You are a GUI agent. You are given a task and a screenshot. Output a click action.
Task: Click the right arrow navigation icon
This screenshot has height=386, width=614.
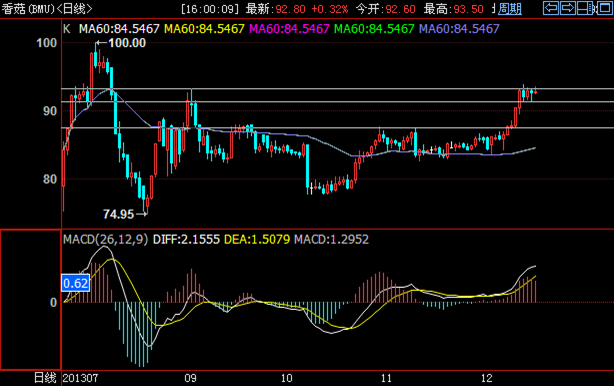[568, 8]
